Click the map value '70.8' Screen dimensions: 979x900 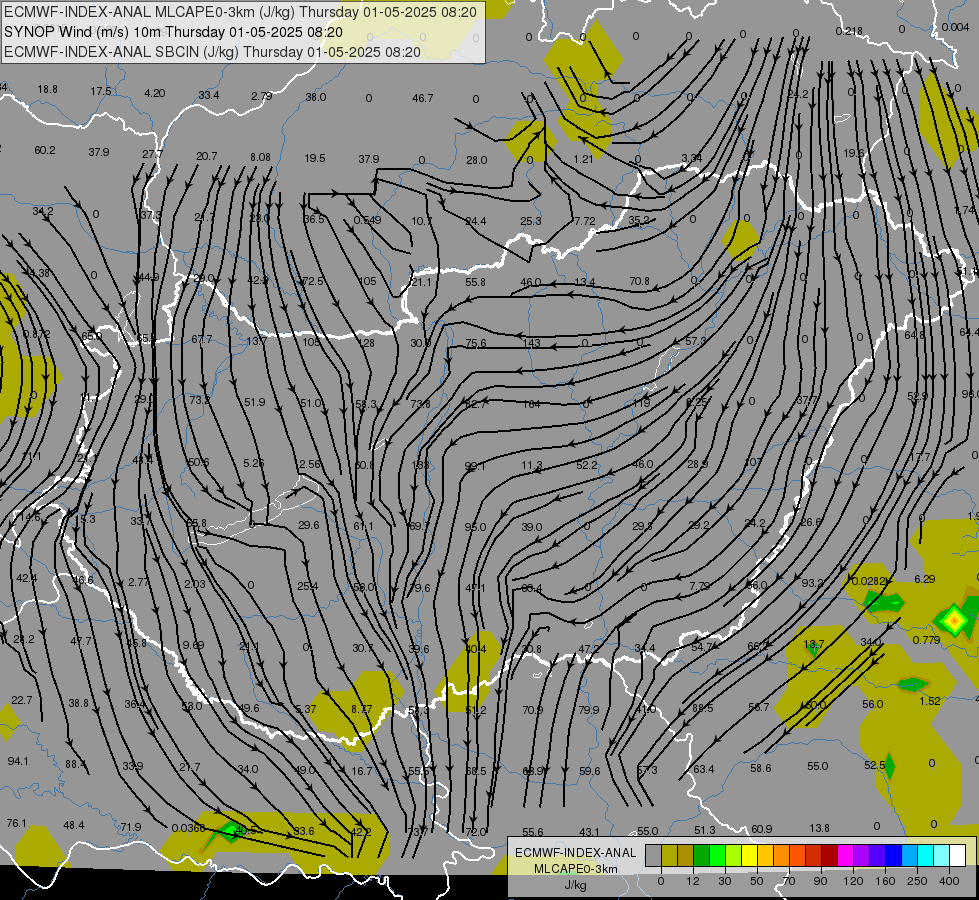639,281
